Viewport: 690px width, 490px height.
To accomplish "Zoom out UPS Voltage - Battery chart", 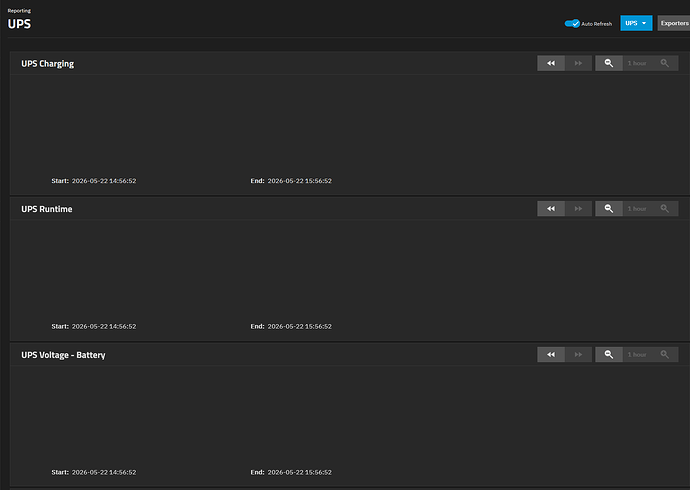I will click(609, 355).
